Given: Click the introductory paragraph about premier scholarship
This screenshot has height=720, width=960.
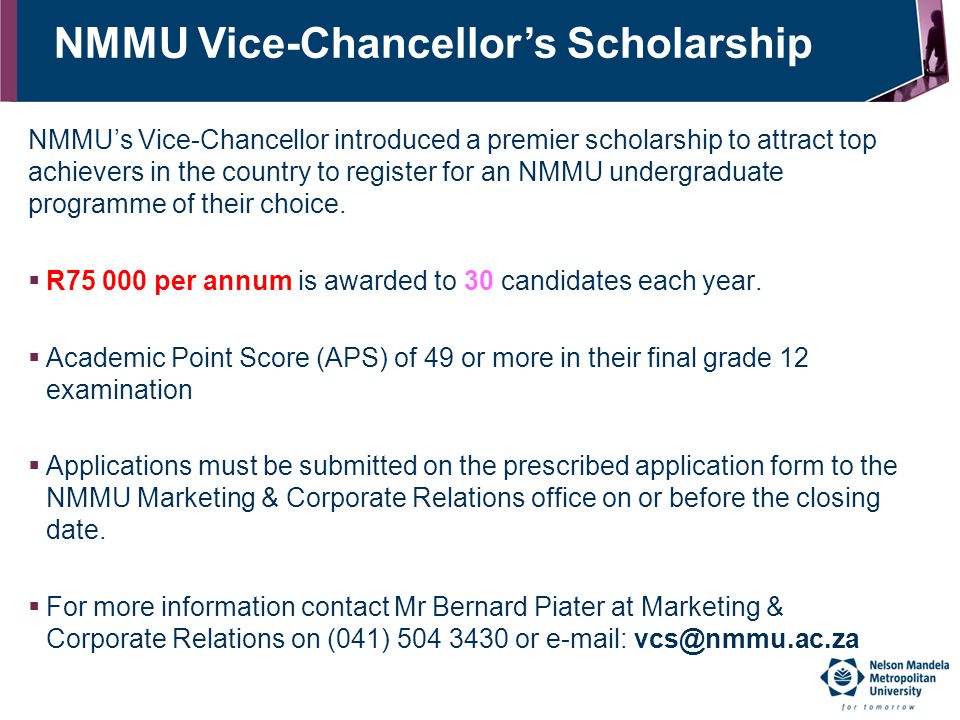Looking at the screenshot, I should (x=452, y=172).
